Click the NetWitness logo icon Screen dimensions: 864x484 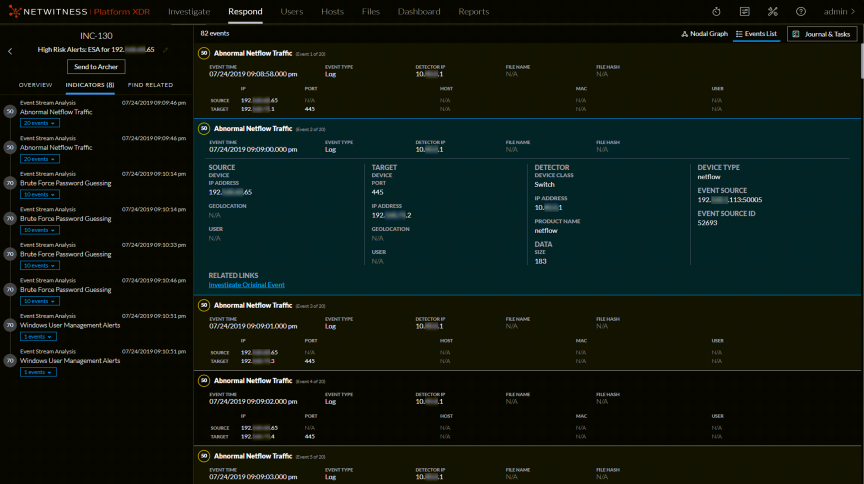tap(14, 12)
